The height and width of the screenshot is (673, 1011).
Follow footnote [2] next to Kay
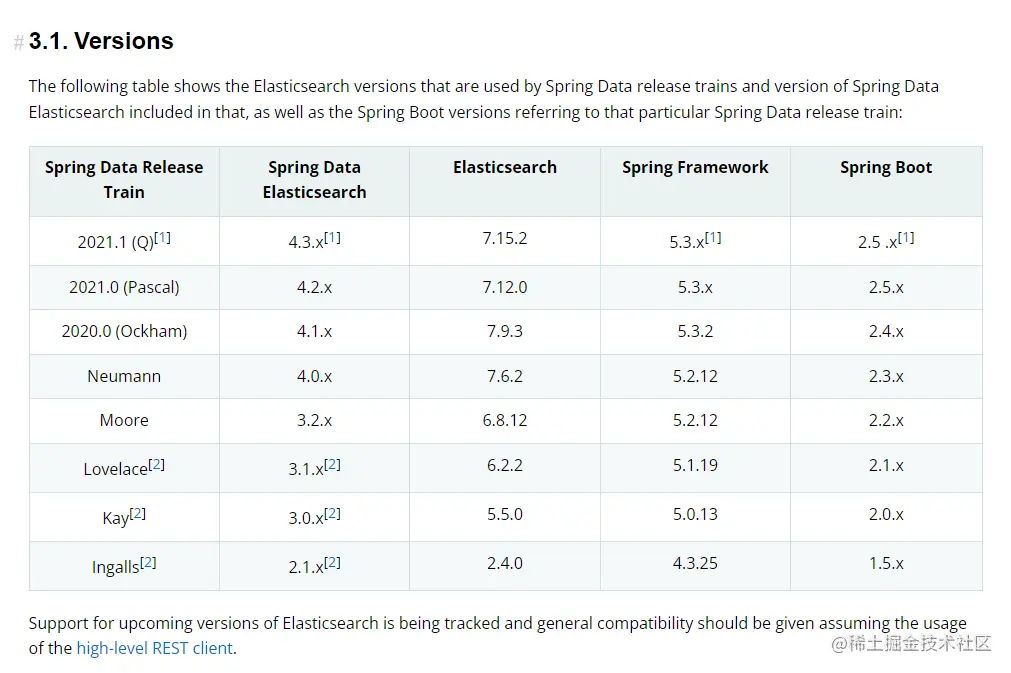pos(138,514)
